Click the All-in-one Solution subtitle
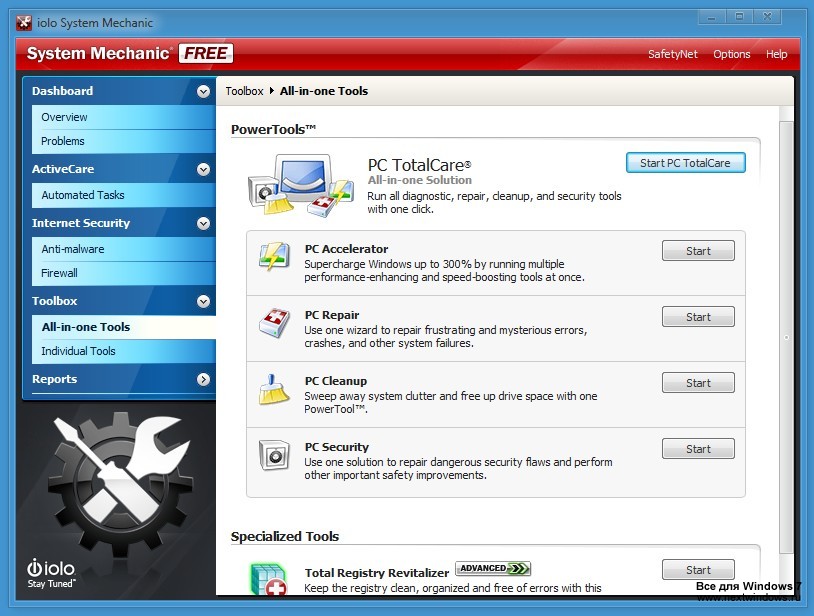The image size is (814, 616). pos(419,180)
